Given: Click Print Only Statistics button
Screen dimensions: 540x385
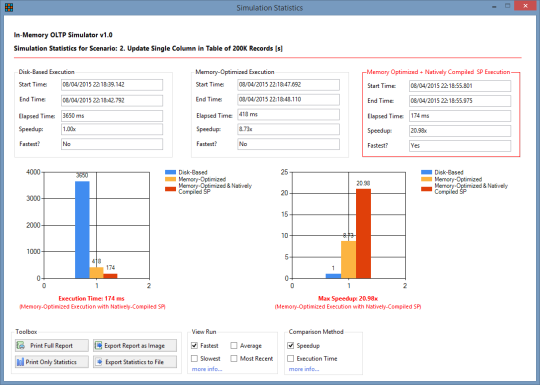Looking at the screenshot, I should (52, 362).
